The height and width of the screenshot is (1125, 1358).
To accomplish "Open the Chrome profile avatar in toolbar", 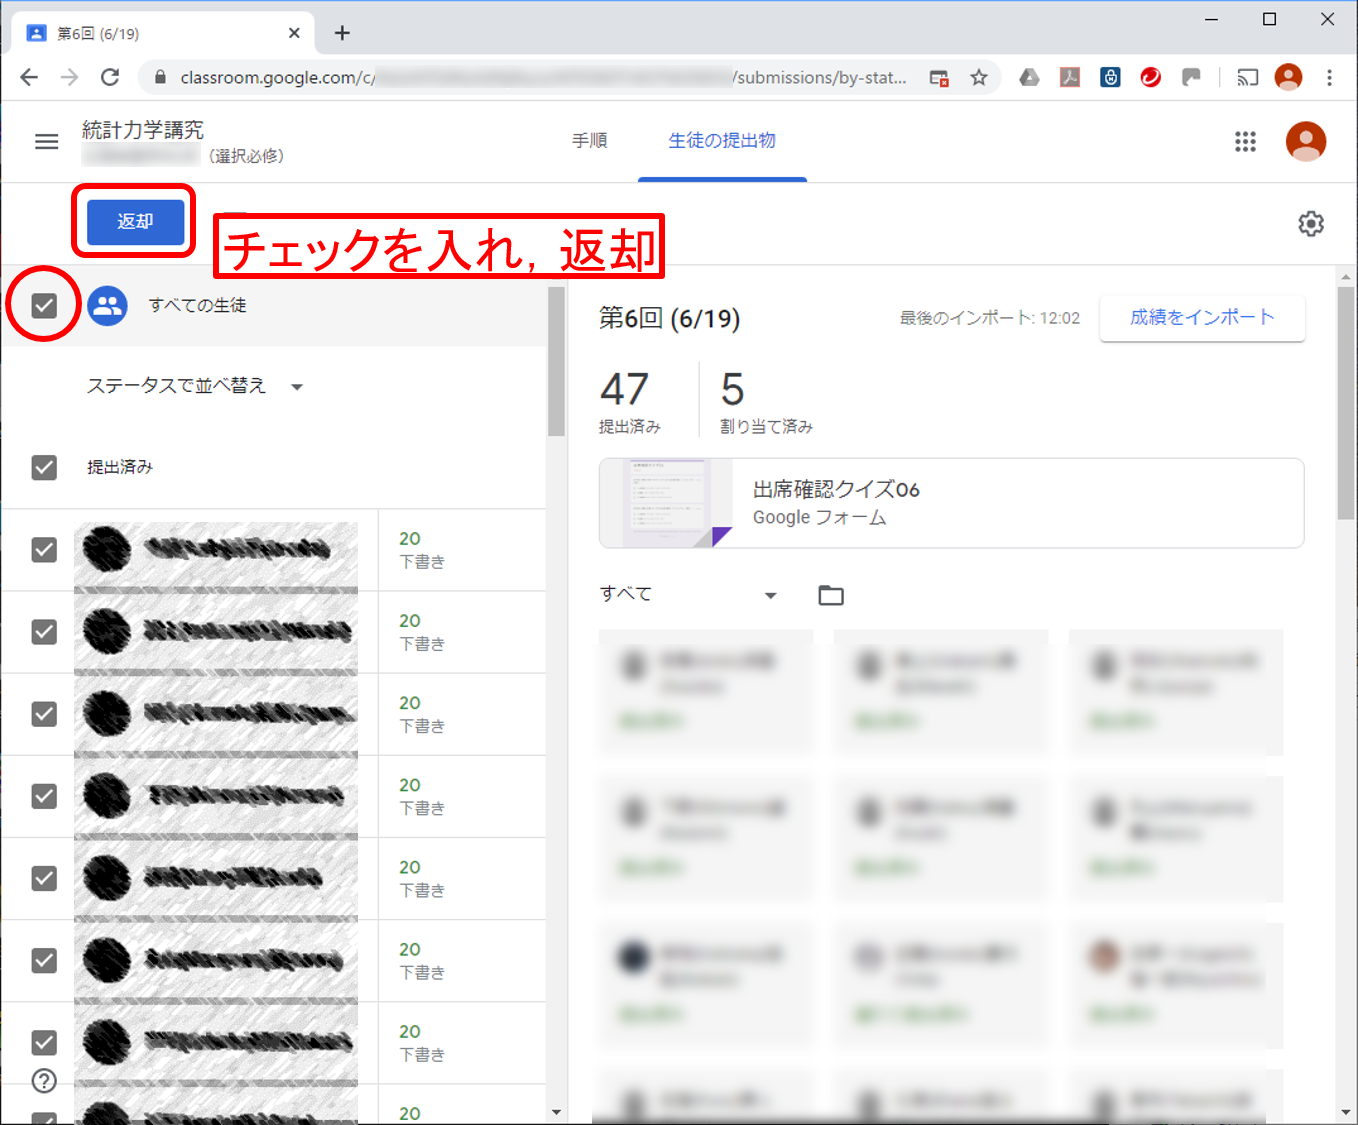I will point(1289,77).
